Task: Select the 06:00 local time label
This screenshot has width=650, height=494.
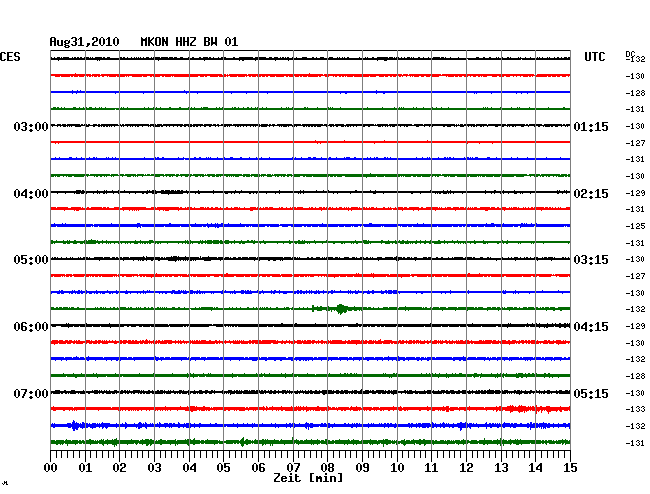Action: click(31, 327)
